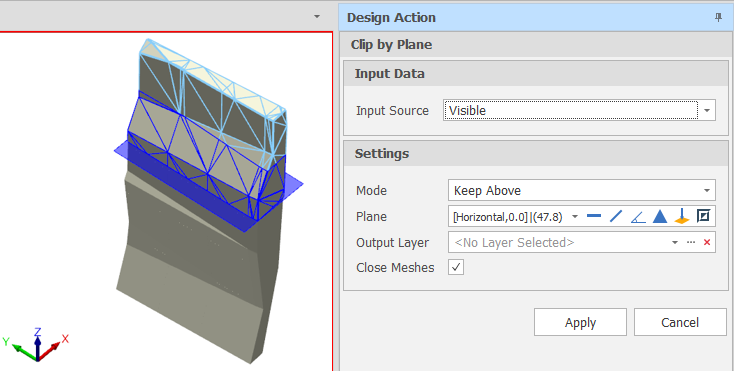Choose the diagonal line plane icon

coord(616,216)
